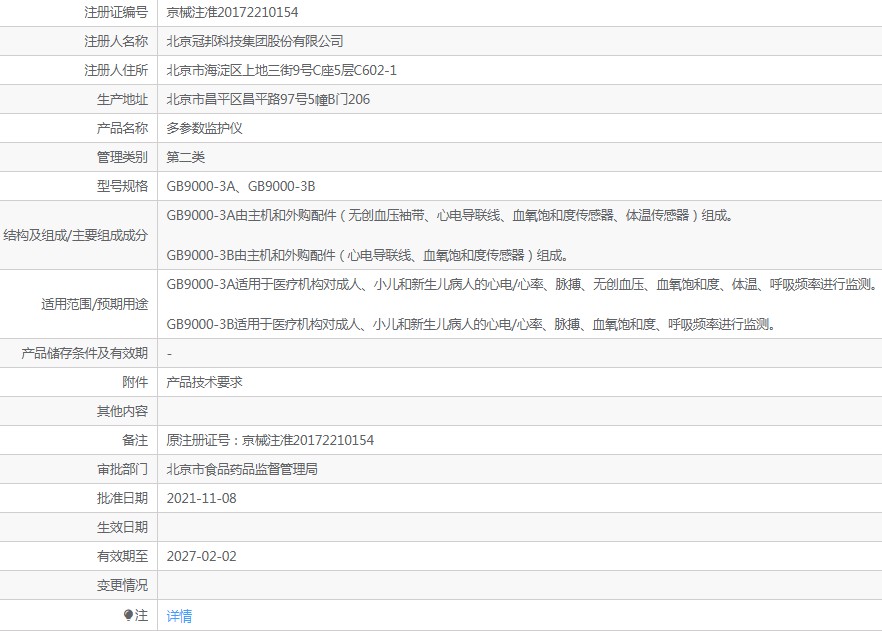Open the 详情 link in the 注 row
The height and width of the screenshot is (631, 882).
click(x=179, y=616)
